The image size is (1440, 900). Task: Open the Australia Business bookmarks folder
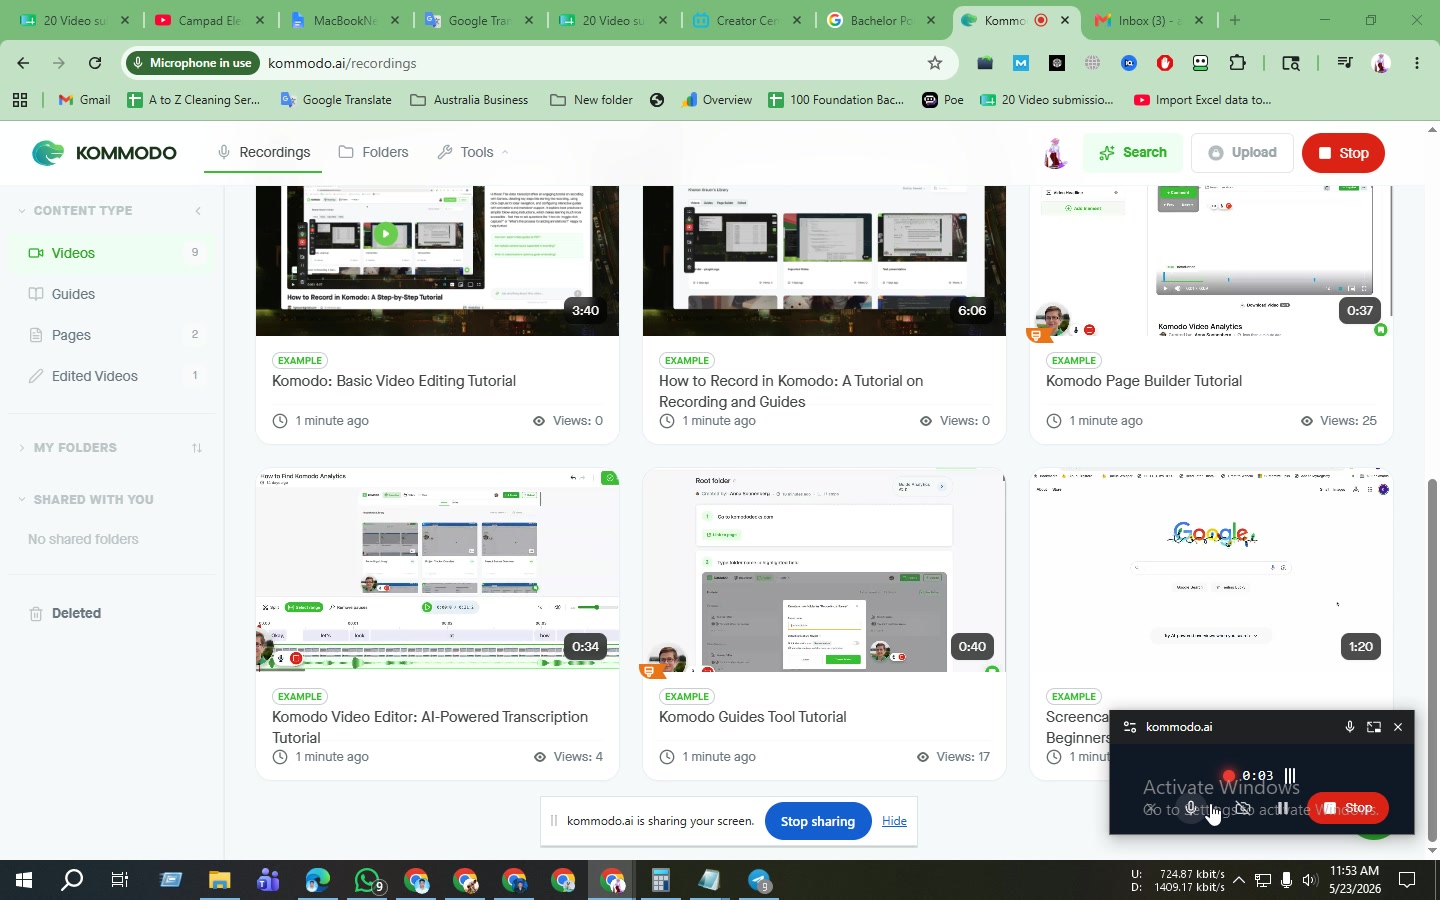pos(469,100)
